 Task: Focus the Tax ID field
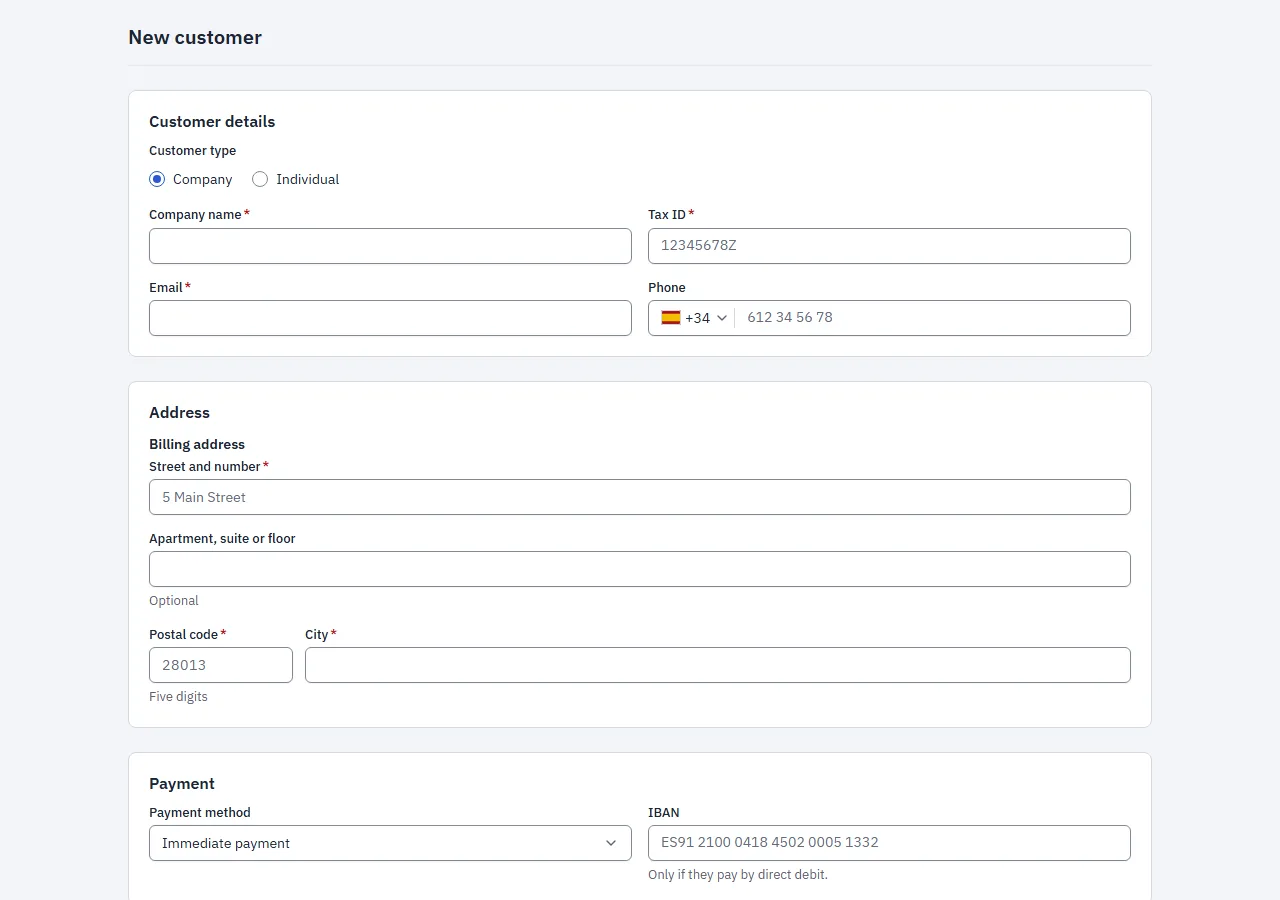(889, 246)
